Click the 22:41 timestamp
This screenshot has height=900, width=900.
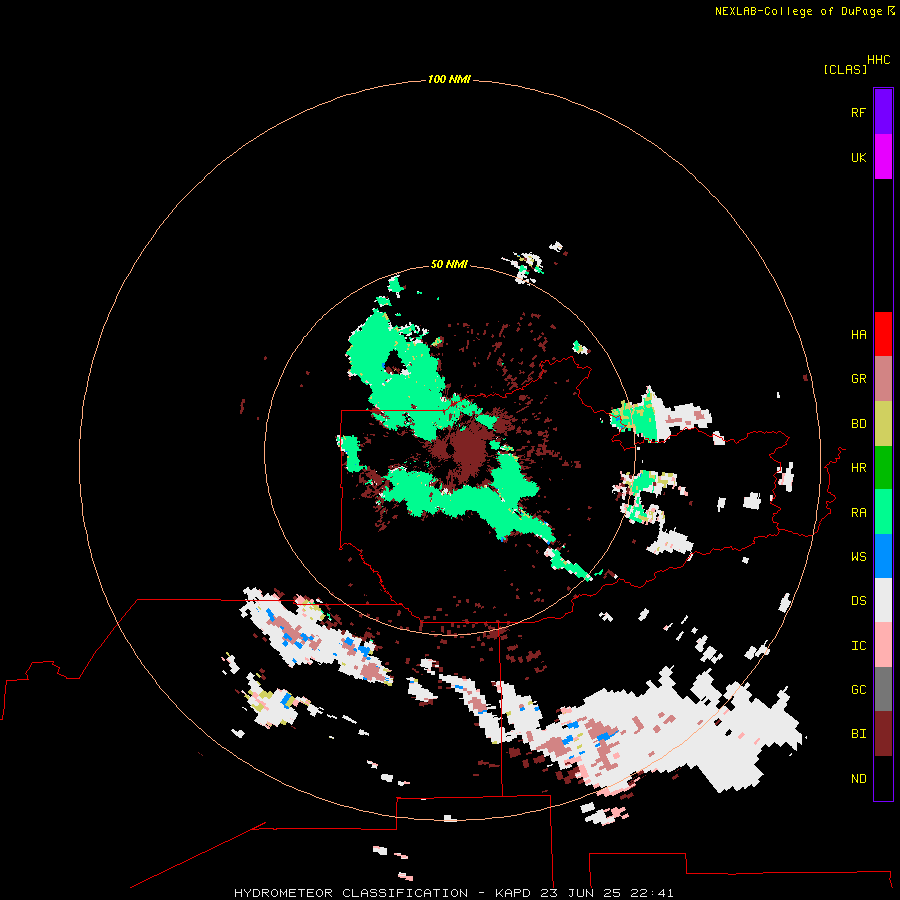(x=651, y=893)
